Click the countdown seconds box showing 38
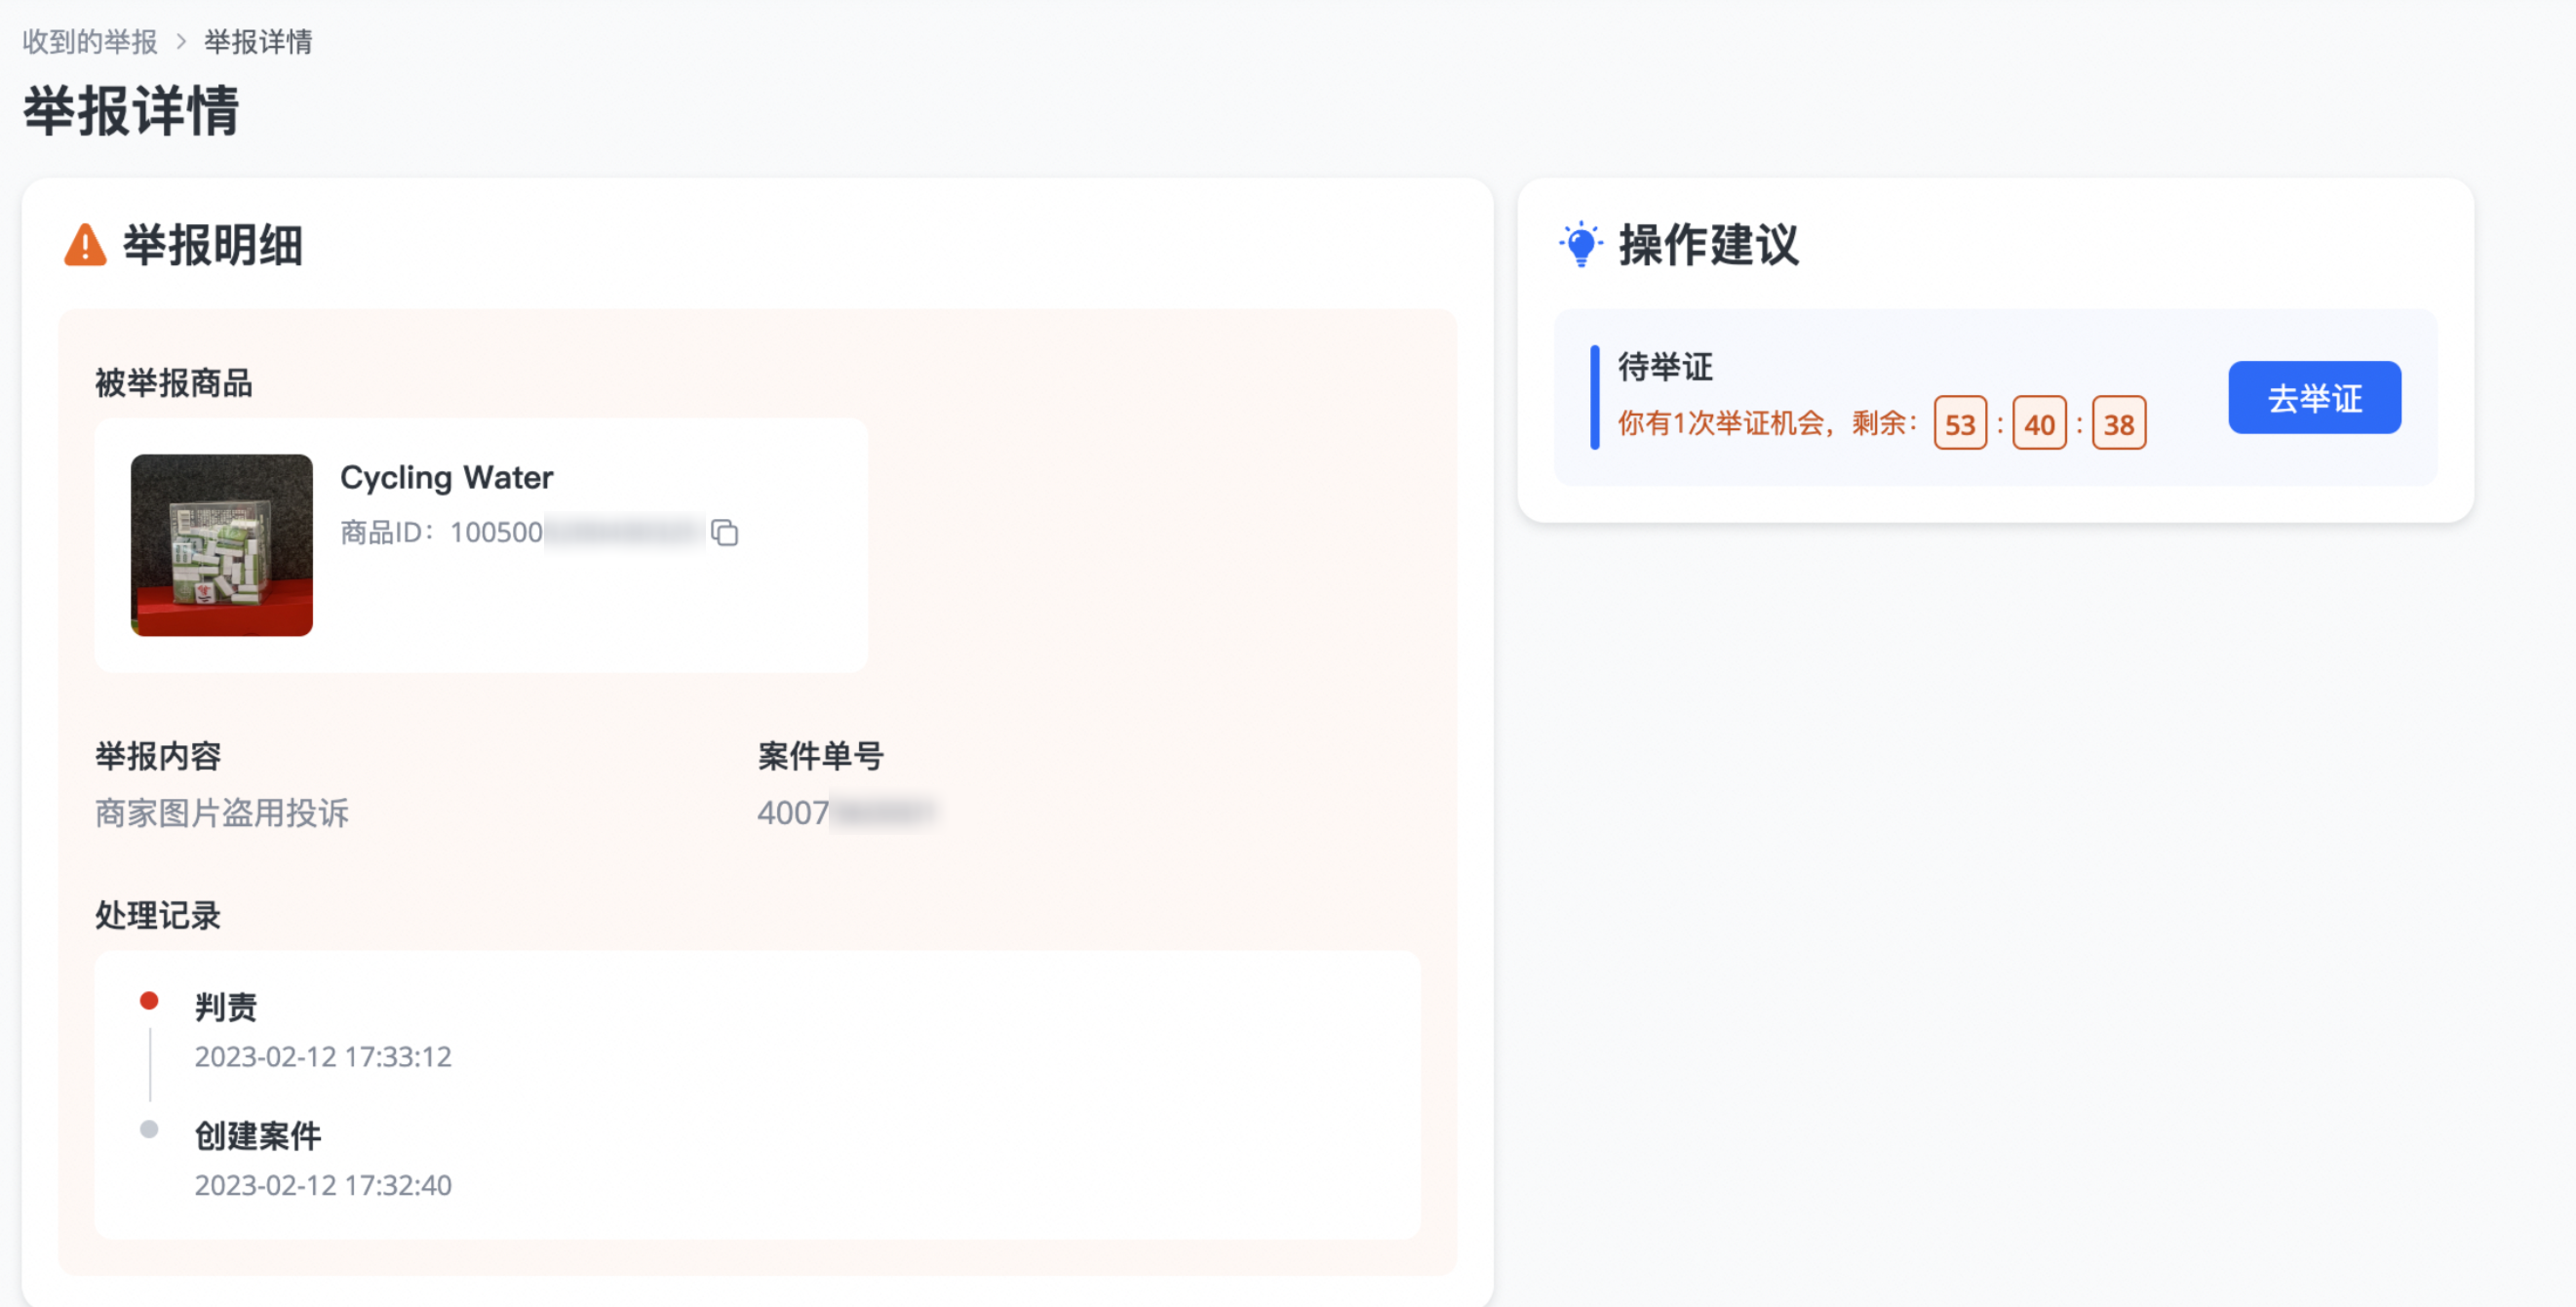The height and width of the screenshot is (1307, 2576). [2118, 423]
